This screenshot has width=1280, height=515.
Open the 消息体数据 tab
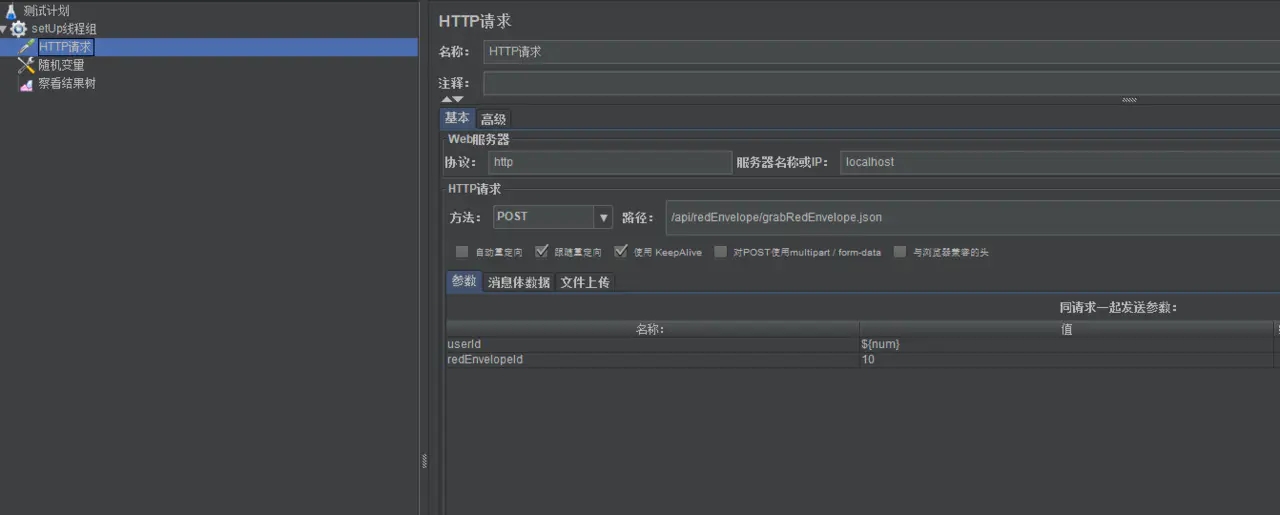[x=518, y=282]
